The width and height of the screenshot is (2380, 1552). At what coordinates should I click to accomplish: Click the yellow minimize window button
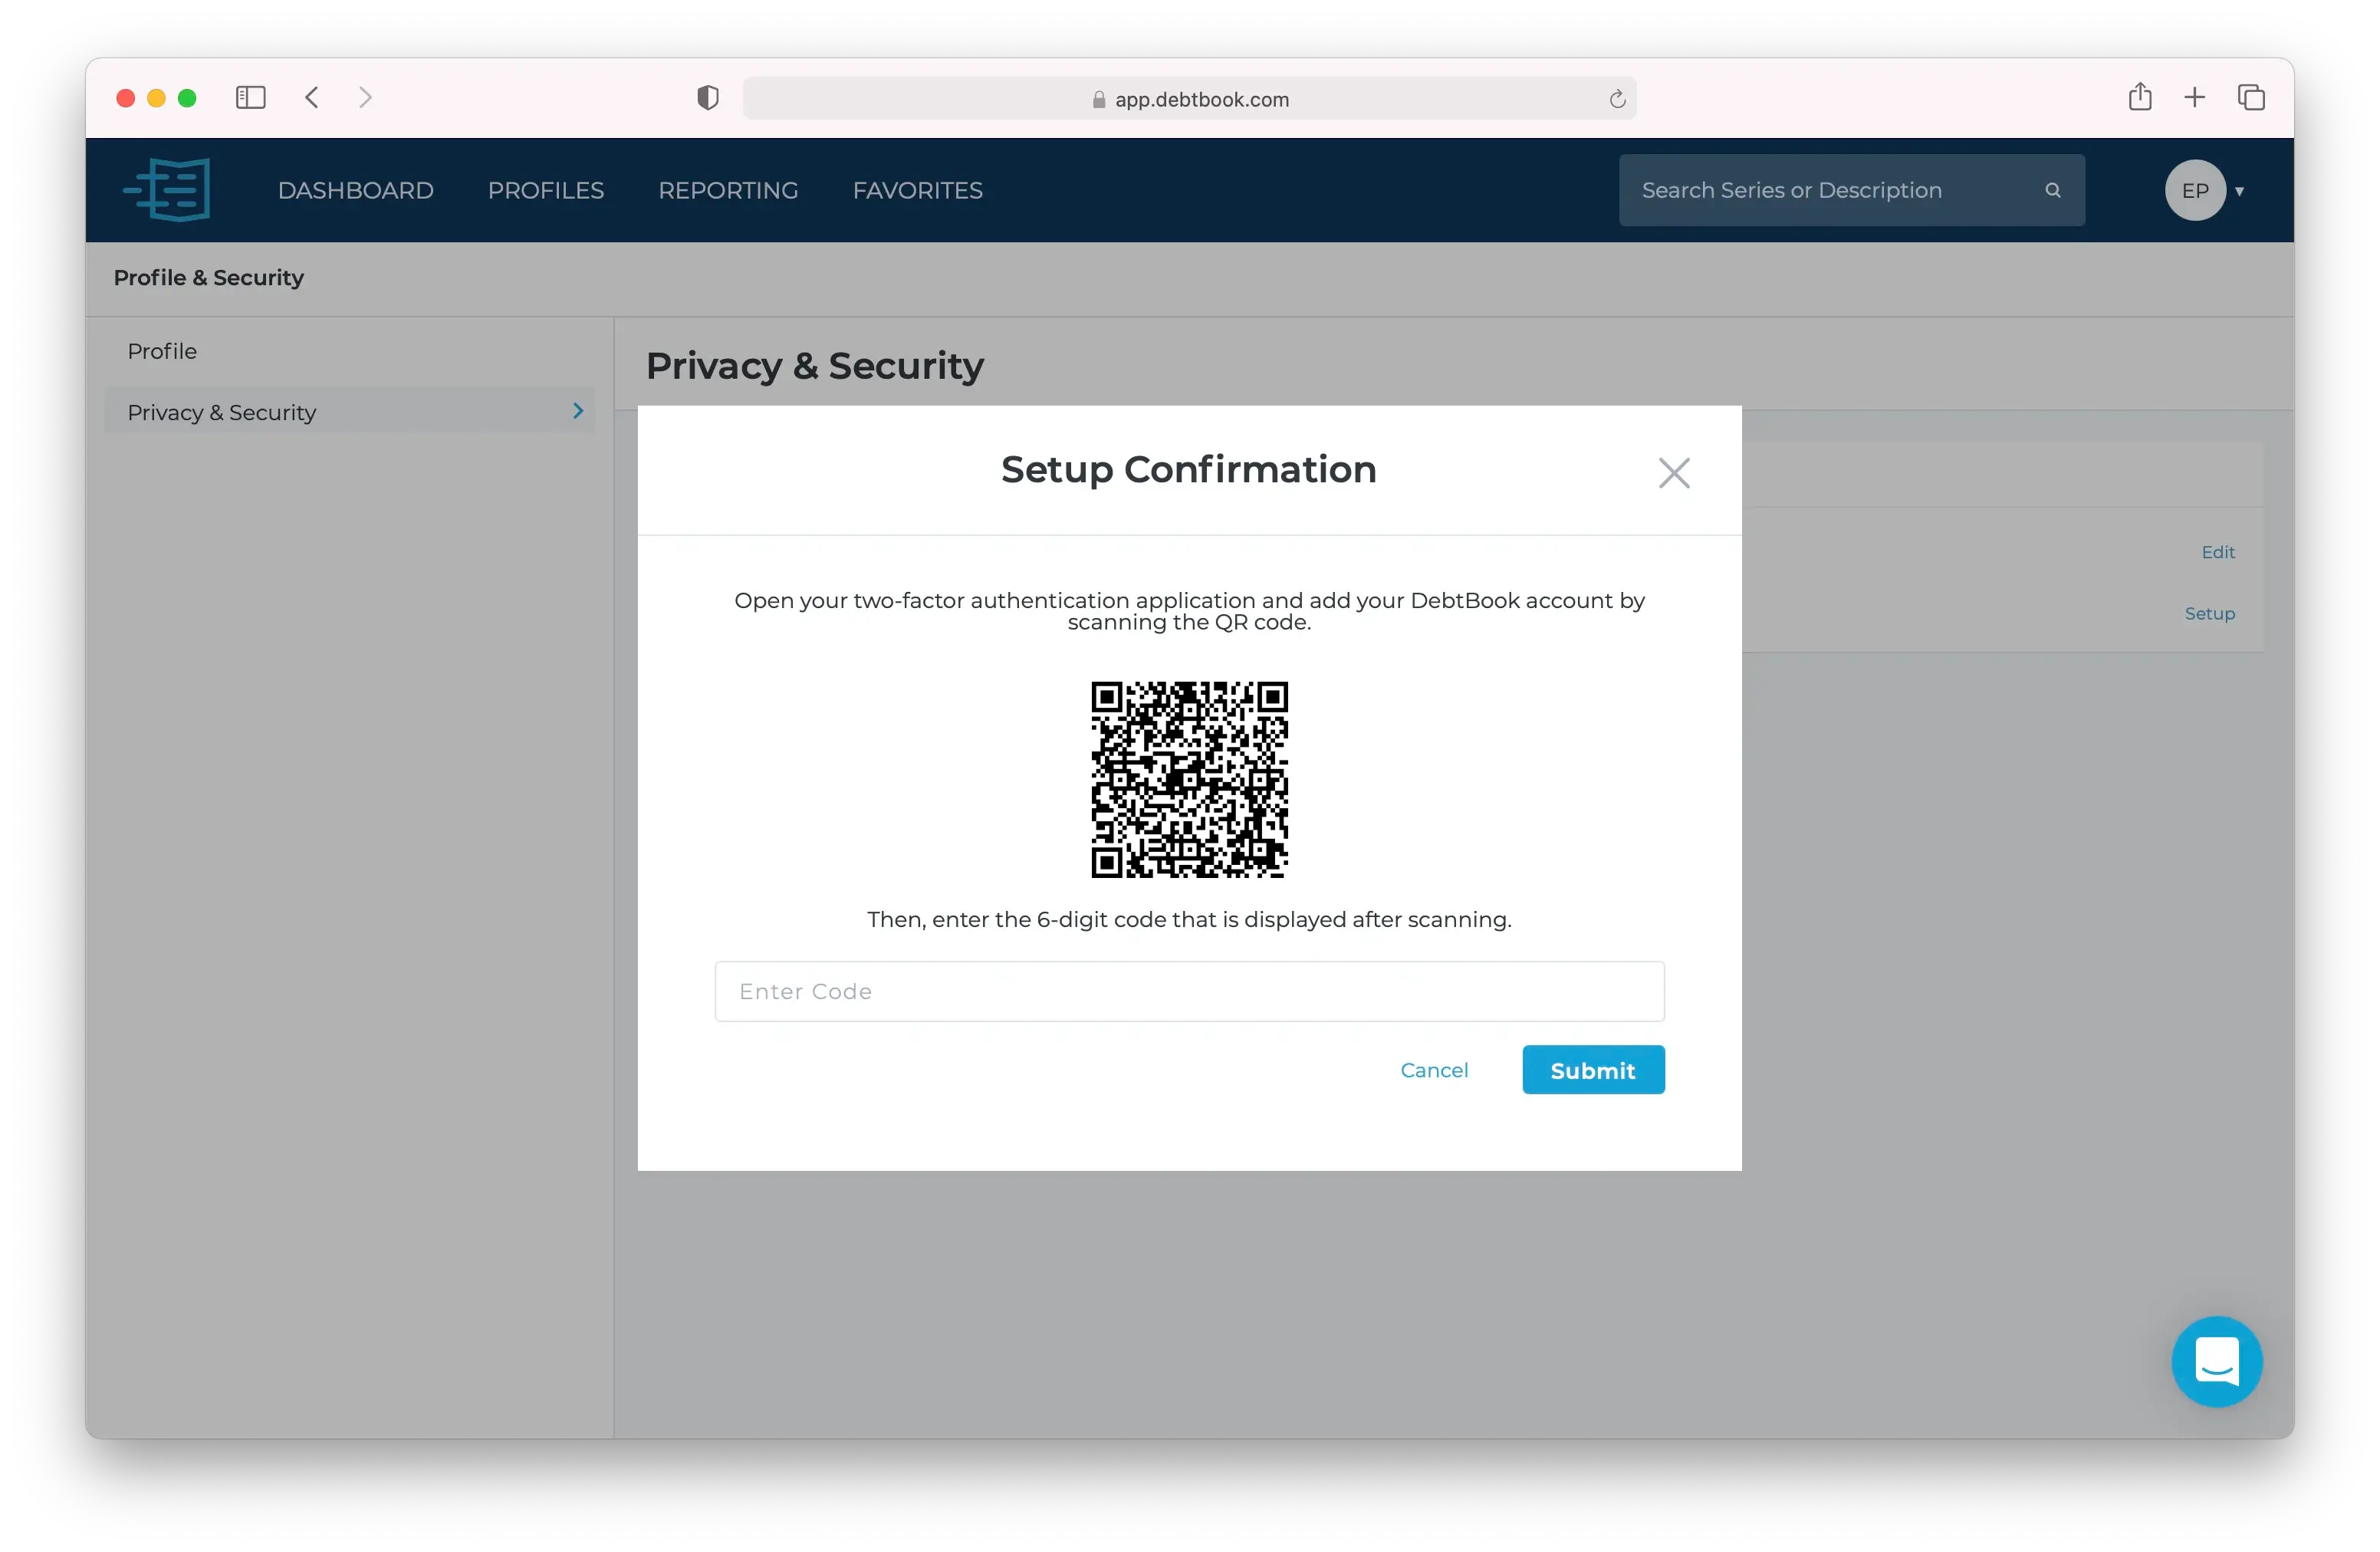156,98
